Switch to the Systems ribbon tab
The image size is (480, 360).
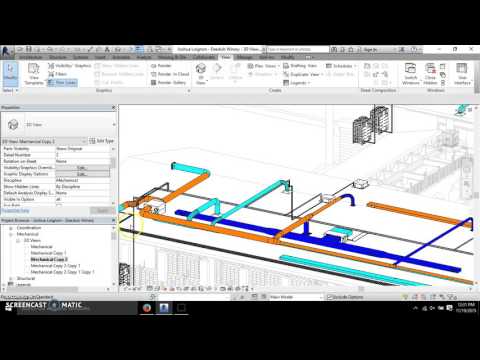click(x=81, y=57)
